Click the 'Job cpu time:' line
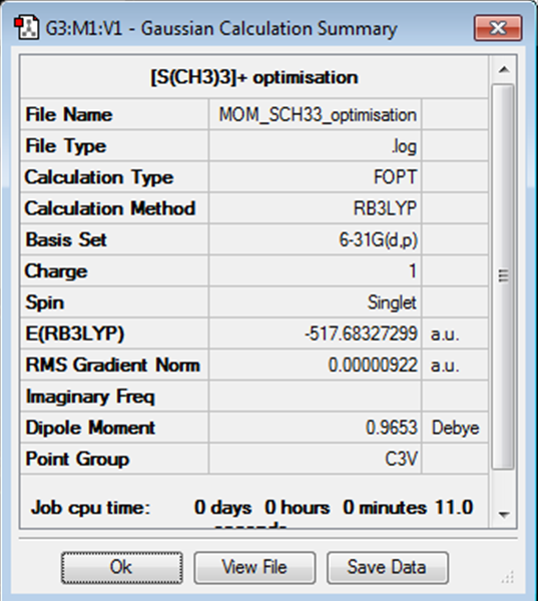 [x=253, y=508]
